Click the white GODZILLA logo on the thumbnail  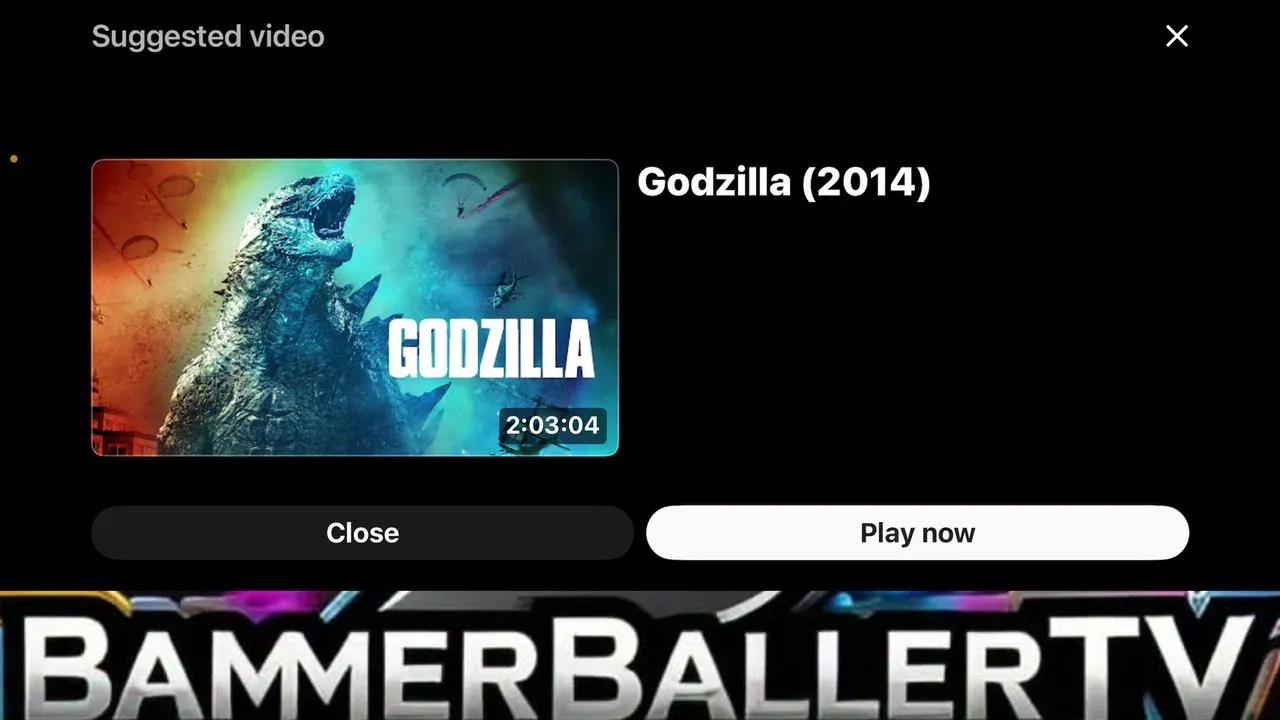[491, 349]
